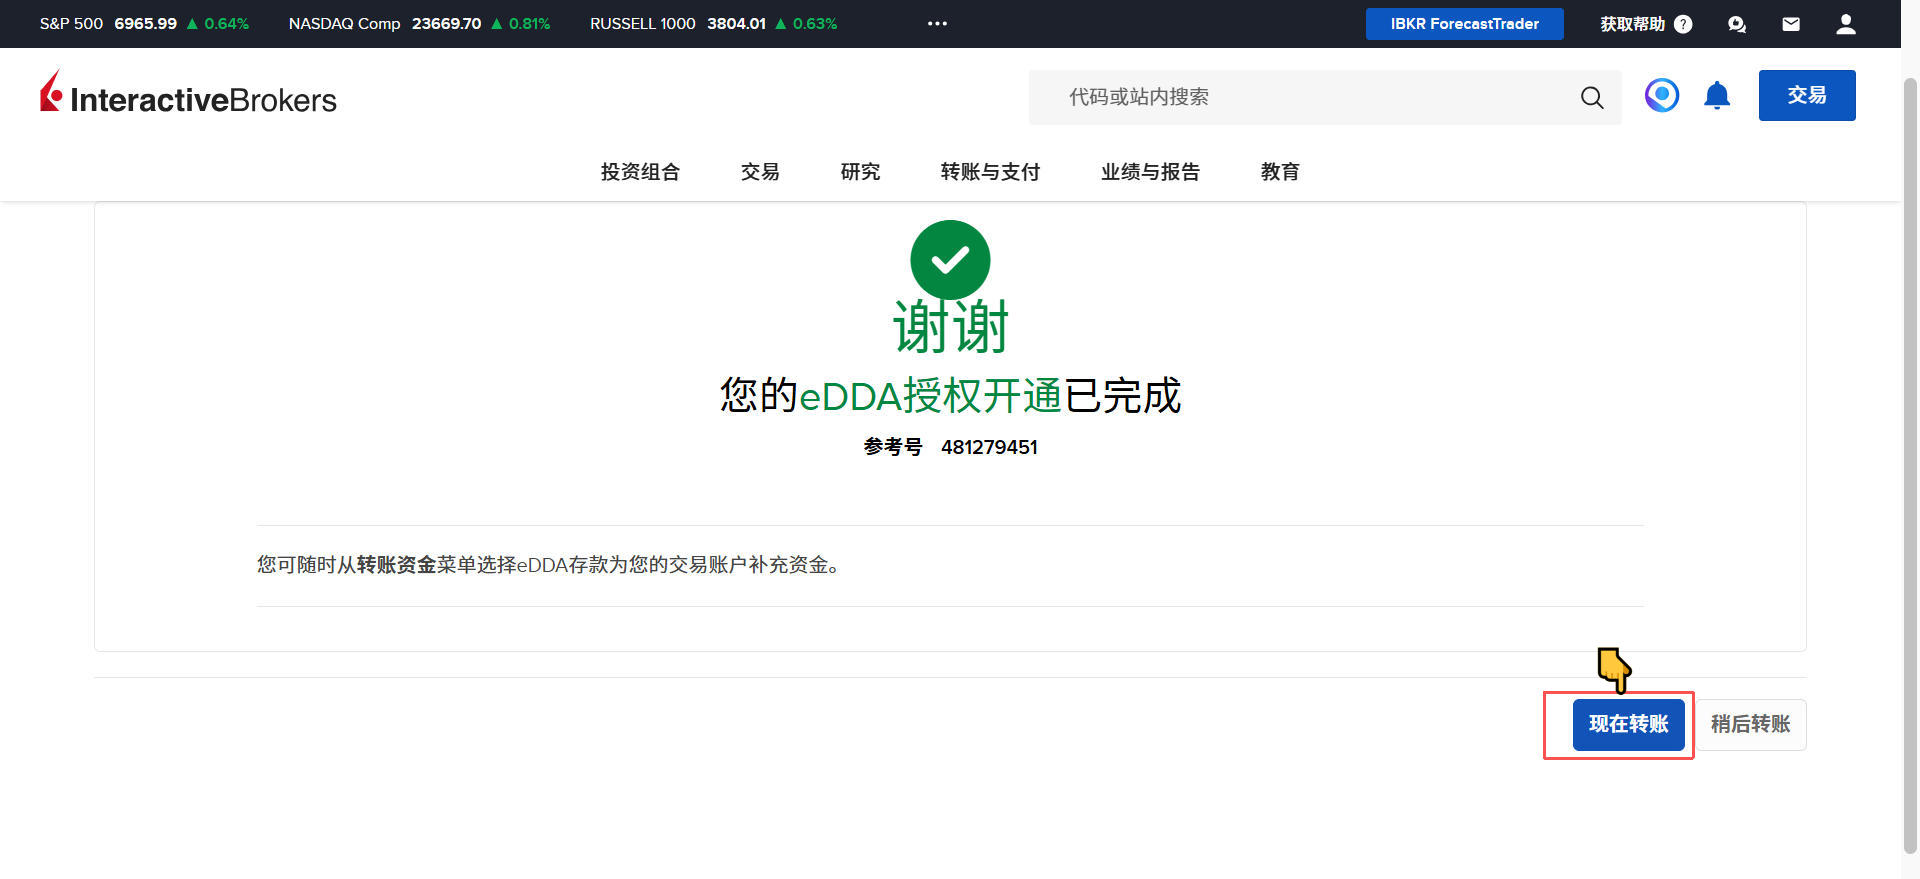The width and height of the screenshot is (1920, 879).
Task: Click the search magnifier icon
Action: coord(1591,97)
